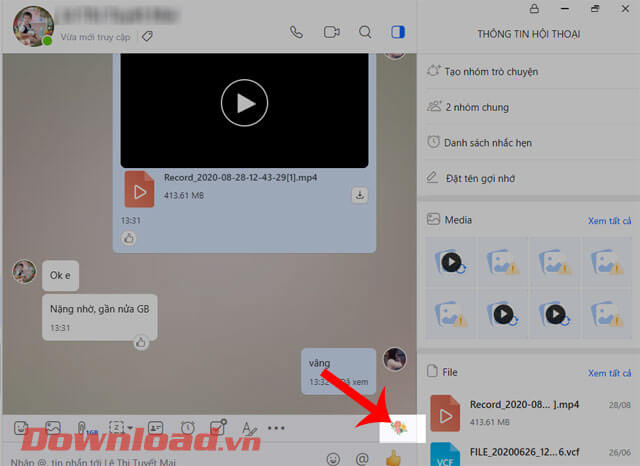Start a video call from the header
The height and width of the screenshot is (466, 640).
(331, 32)
